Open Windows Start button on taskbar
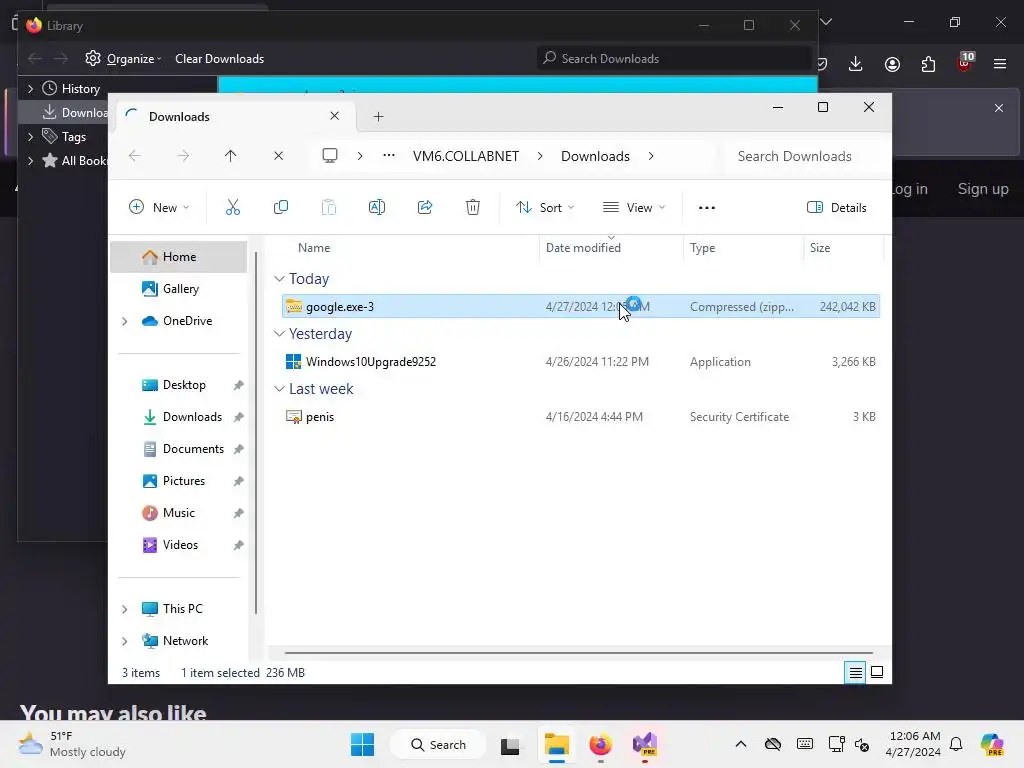The image size is (1024, 768). pos(362,744)
